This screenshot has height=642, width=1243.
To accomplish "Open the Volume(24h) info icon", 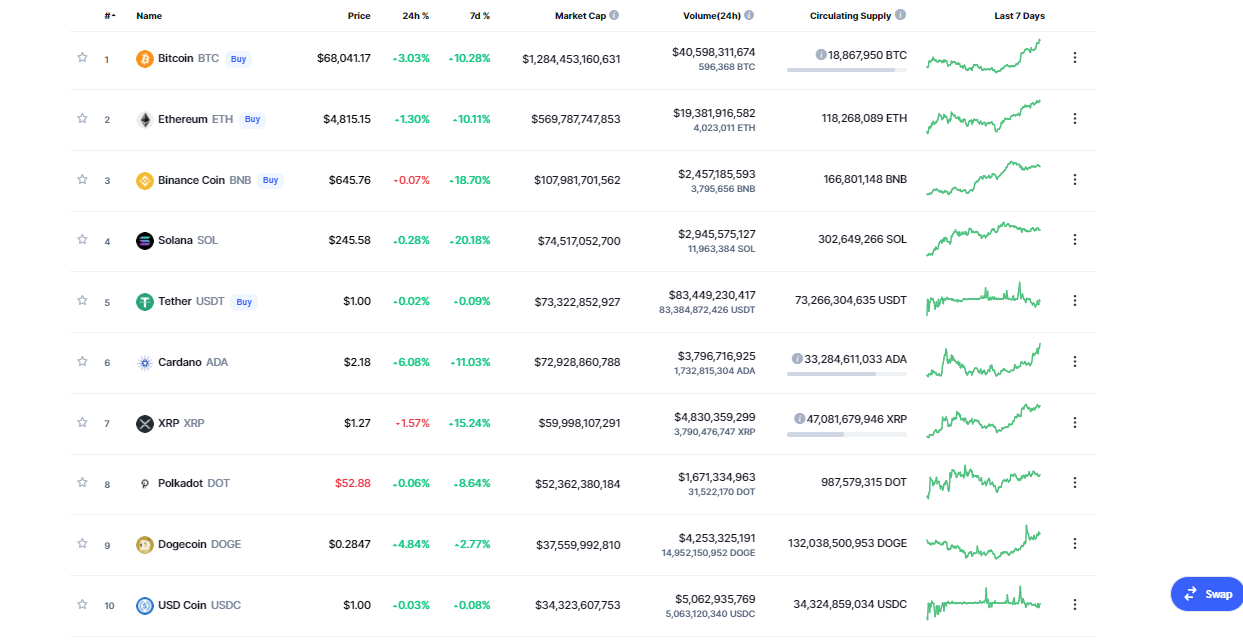I will point(749,16).
